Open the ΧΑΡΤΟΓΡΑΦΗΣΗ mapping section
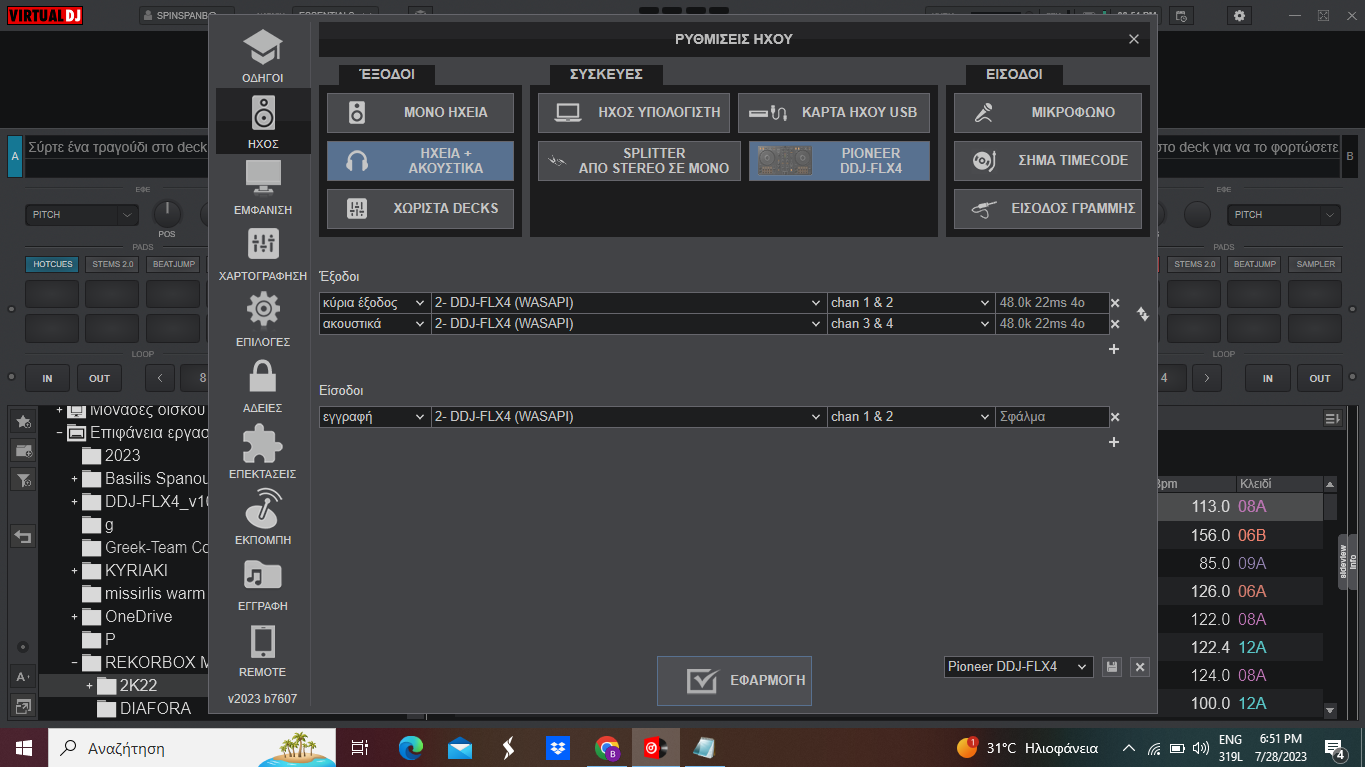 [x=263, y=254]
